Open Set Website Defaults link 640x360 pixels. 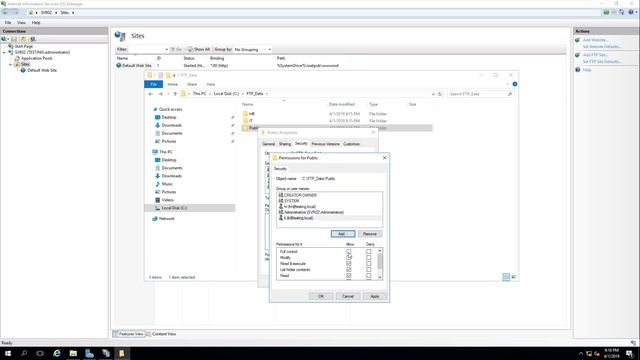[x=602, y=47]
